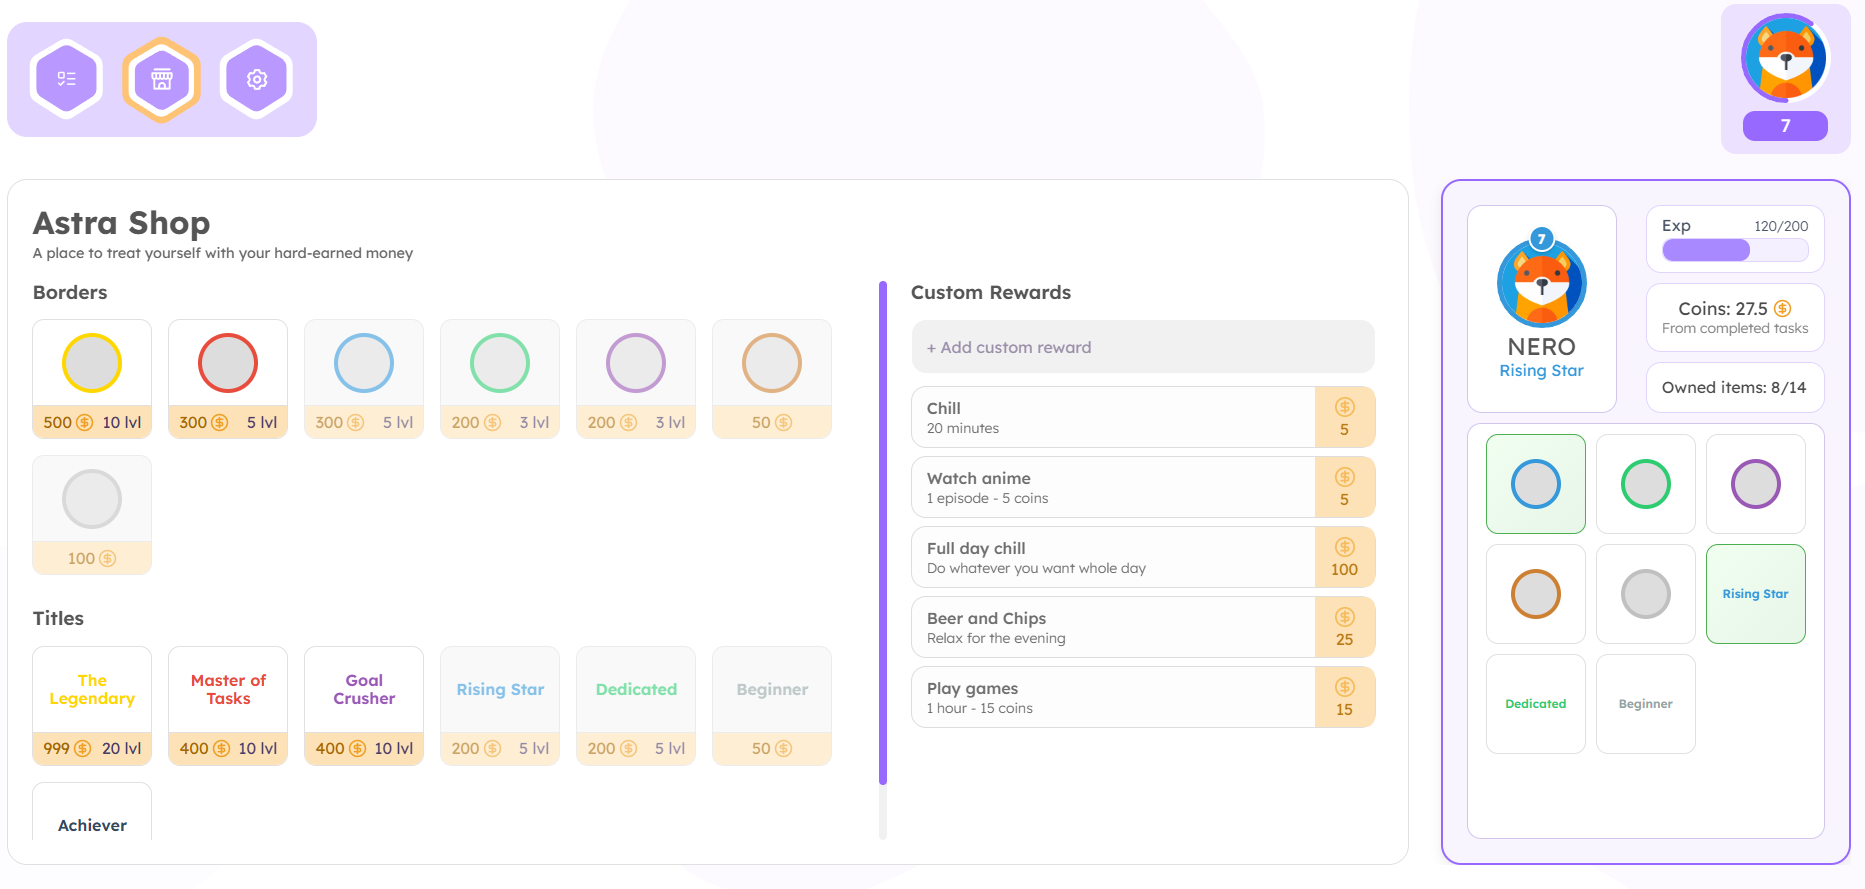The height and width of the screenshot is (889, 1865).
Task: Equip the owned purple border
Action: click(1756, 484)
